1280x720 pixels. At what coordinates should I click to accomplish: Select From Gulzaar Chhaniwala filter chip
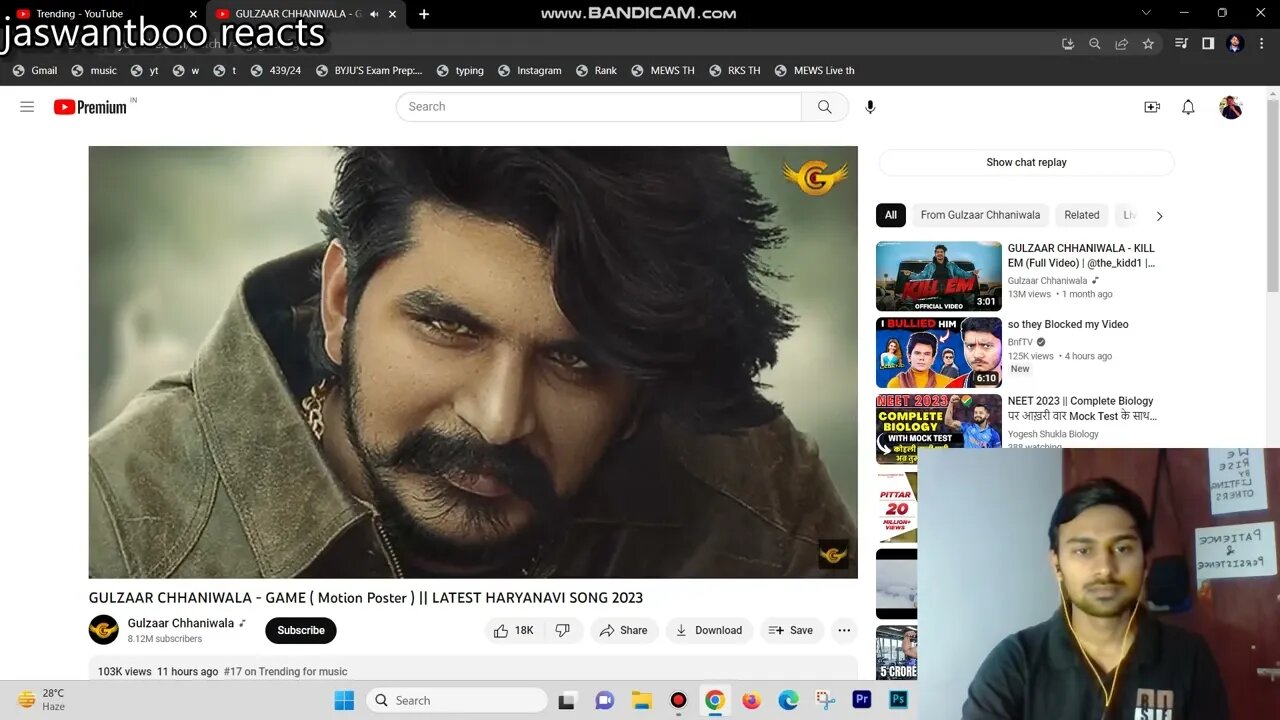pyautogui.click(x=980, y=215)
